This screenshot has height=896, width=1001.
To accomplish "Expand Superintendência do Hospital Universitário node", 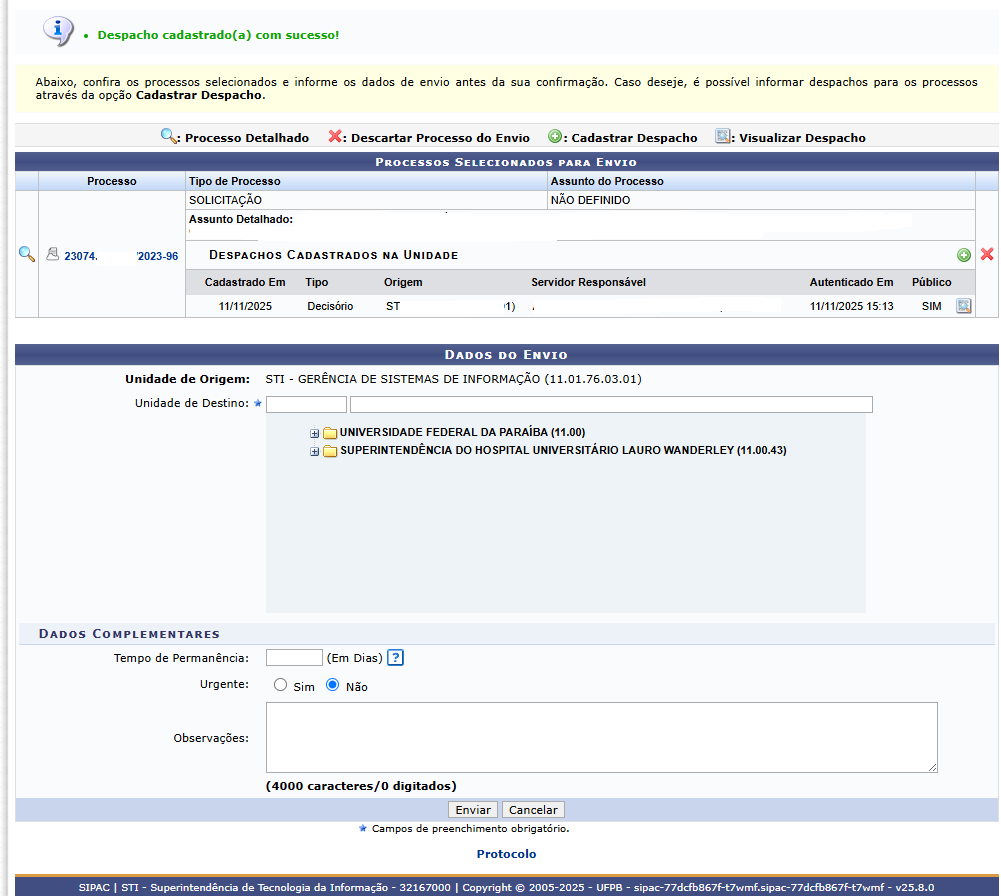I will [314, 452].
